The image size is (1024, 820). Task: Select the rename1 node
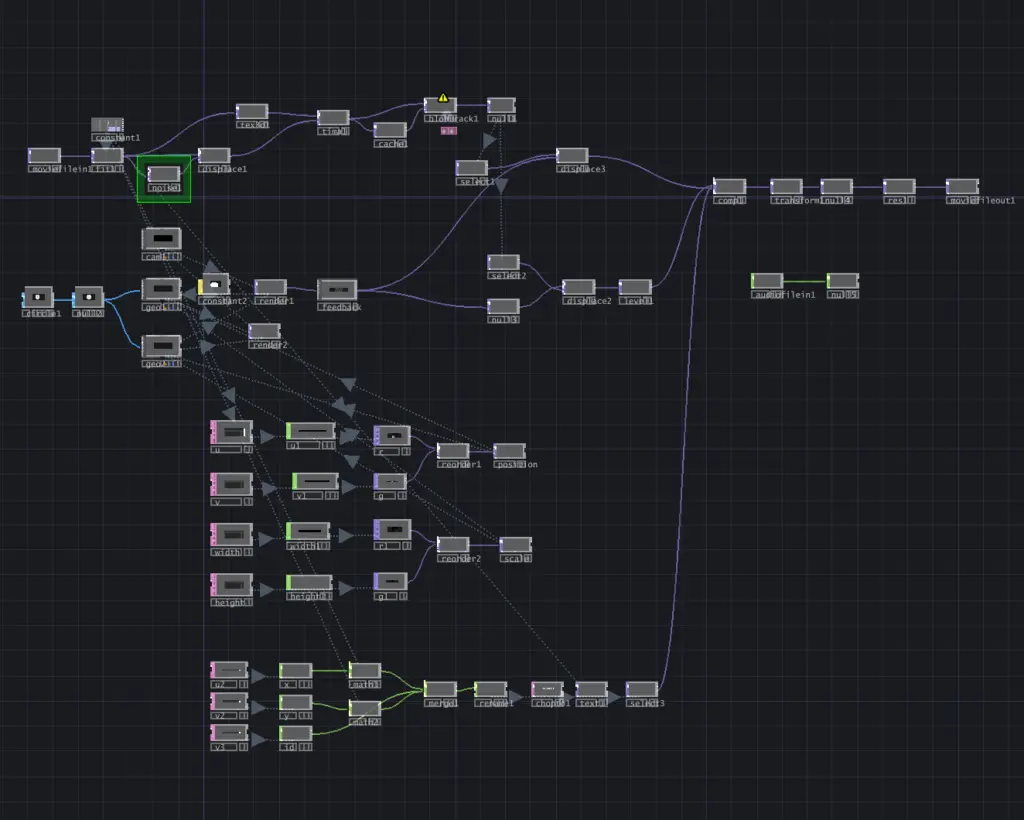coord(490,689)
